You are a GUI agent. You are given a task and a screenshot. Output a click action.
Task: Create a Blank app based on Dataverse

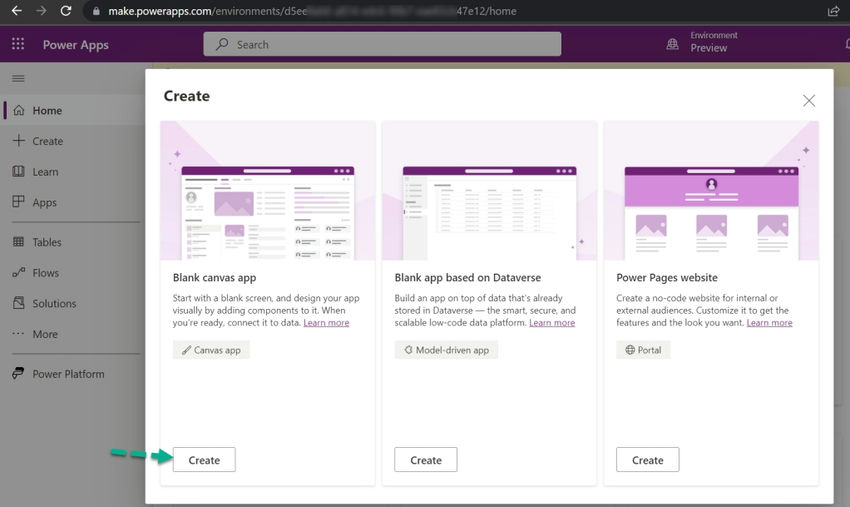426,460
